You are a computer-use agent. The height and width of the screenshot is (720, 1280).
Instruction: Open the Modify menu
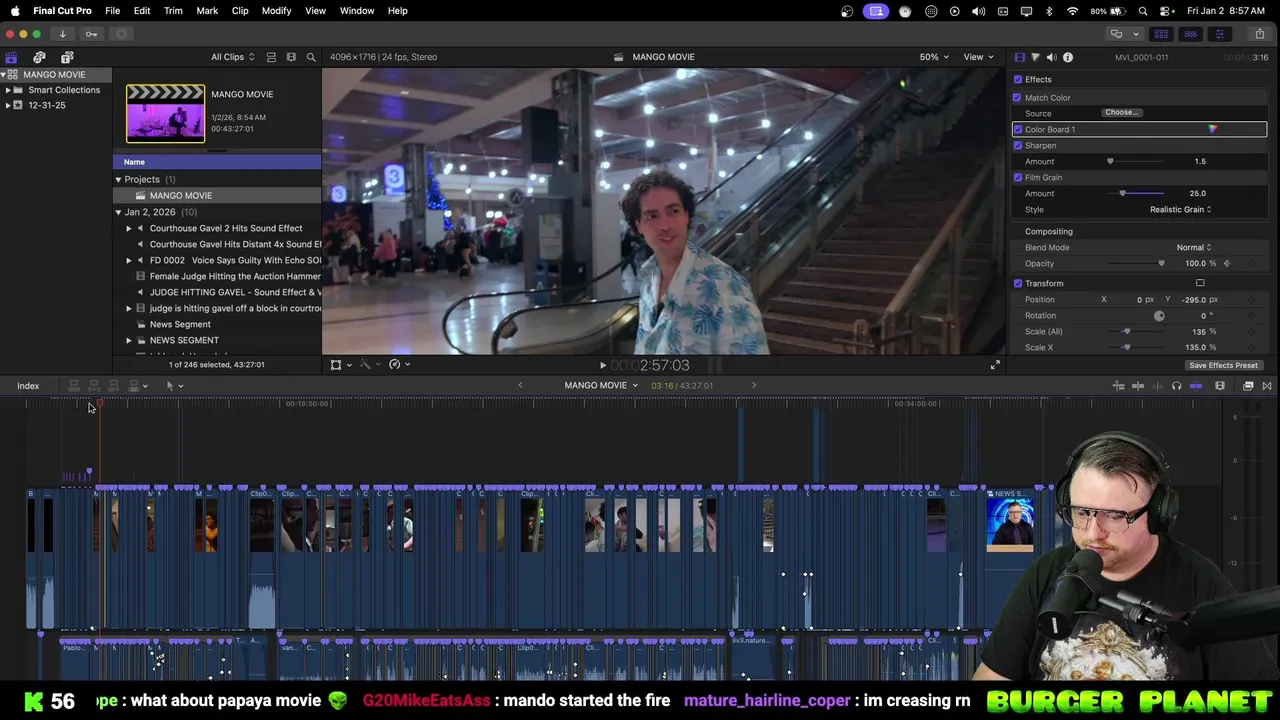coord(276,11)
